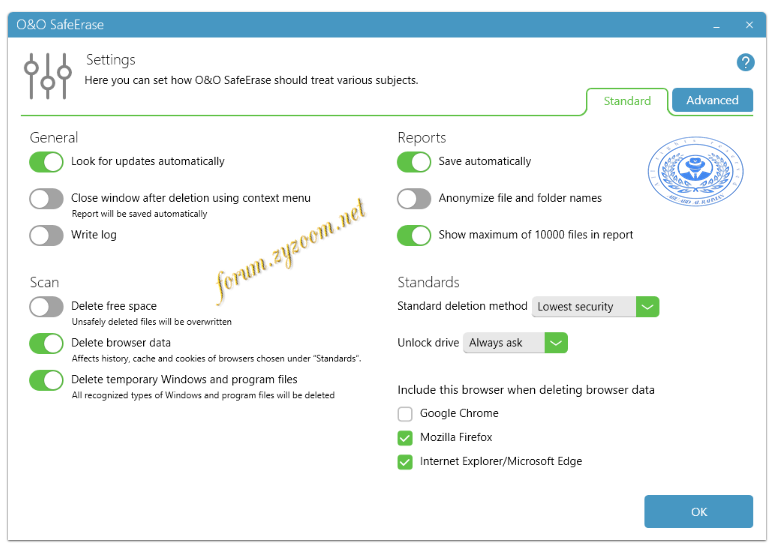Click the 'Standard deletion method' label
773x549 pixels.
(x=462, y=306)
